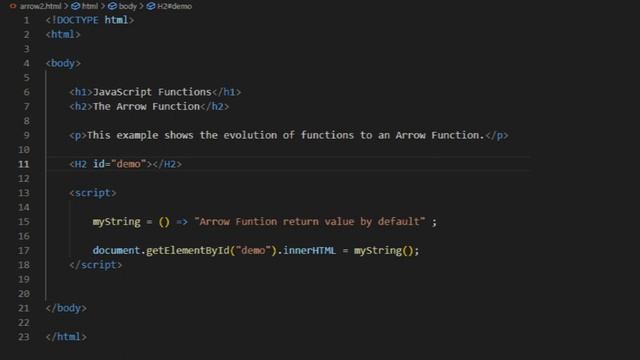Click line number 1 in the gutter

(x=27, y=20)
